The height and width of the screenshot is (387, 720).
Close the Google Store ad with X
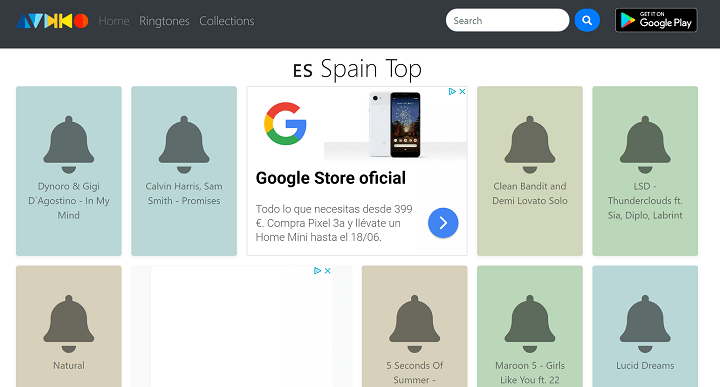(x=462, y=91)
